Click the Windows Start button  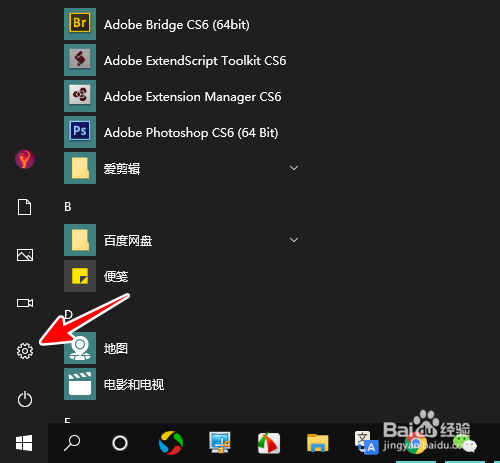pyautogui.click(x=24, y=443)
